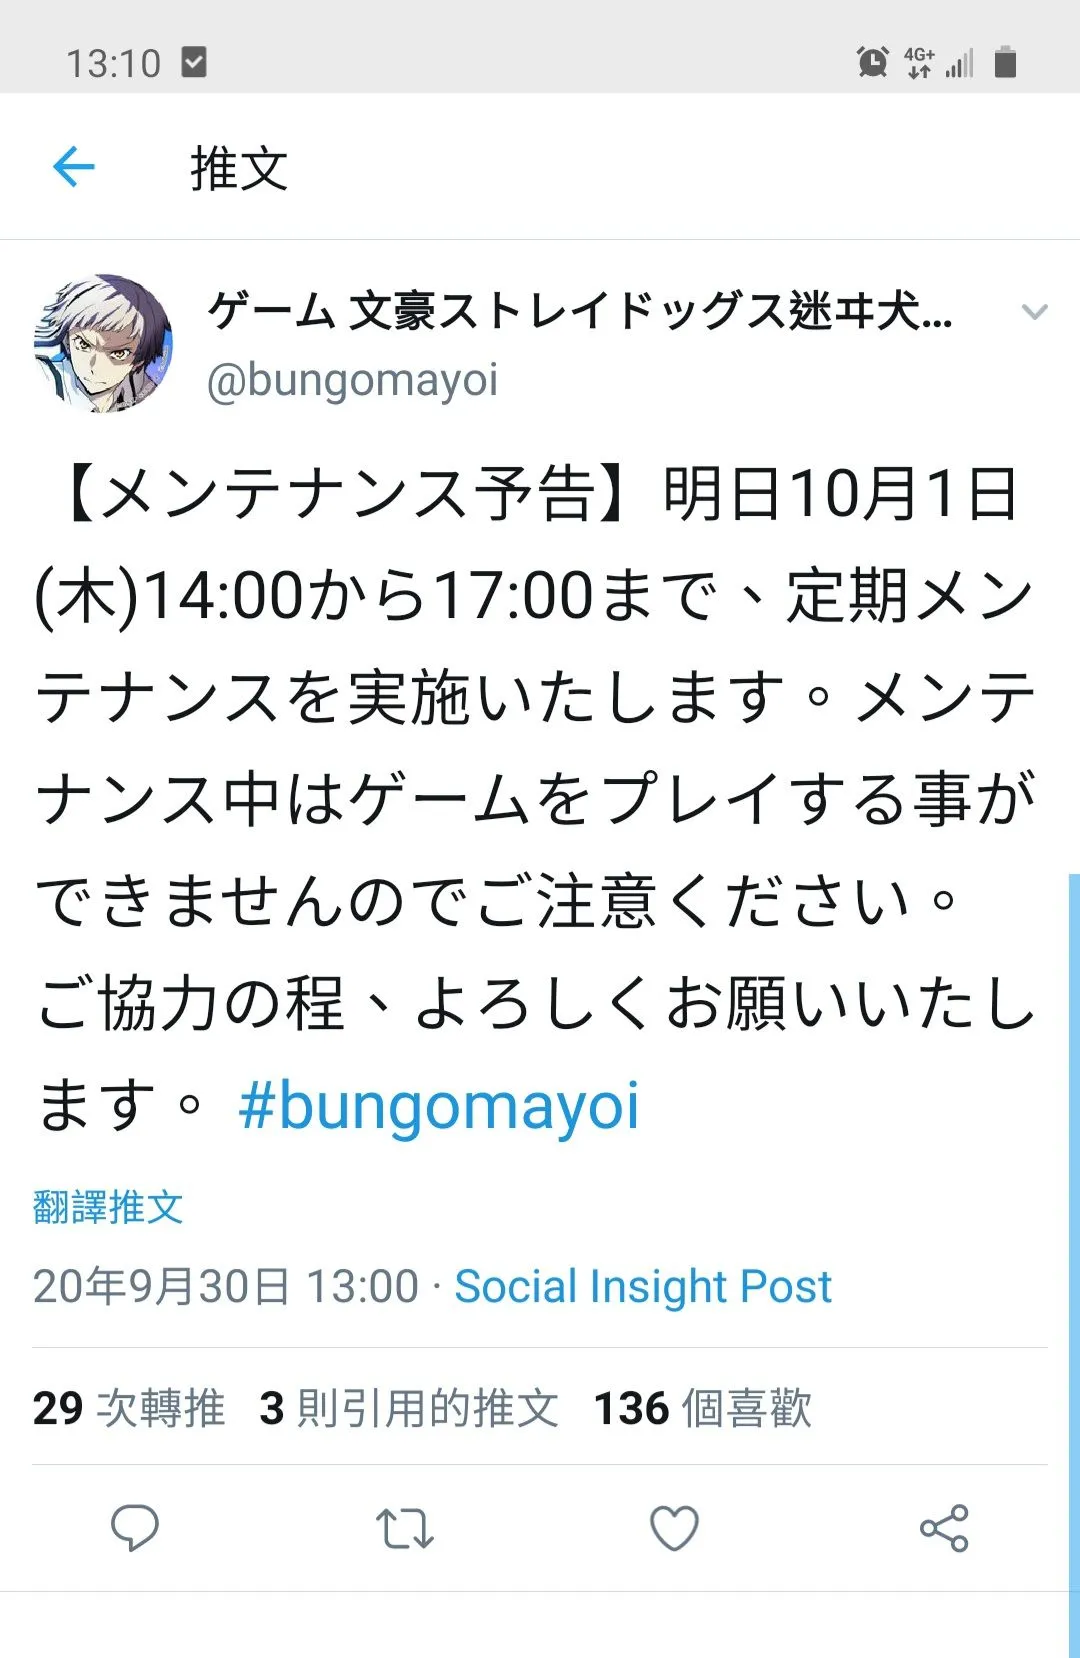The height and width of the screenshot is (1658, 1080).
Task: View the 136 個喜歡 likes list
Action: (x=702, y=1408)
